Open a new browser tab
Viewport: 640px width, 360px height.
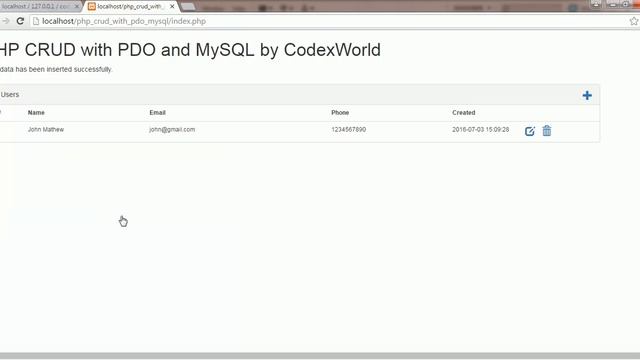pos(188,7)
